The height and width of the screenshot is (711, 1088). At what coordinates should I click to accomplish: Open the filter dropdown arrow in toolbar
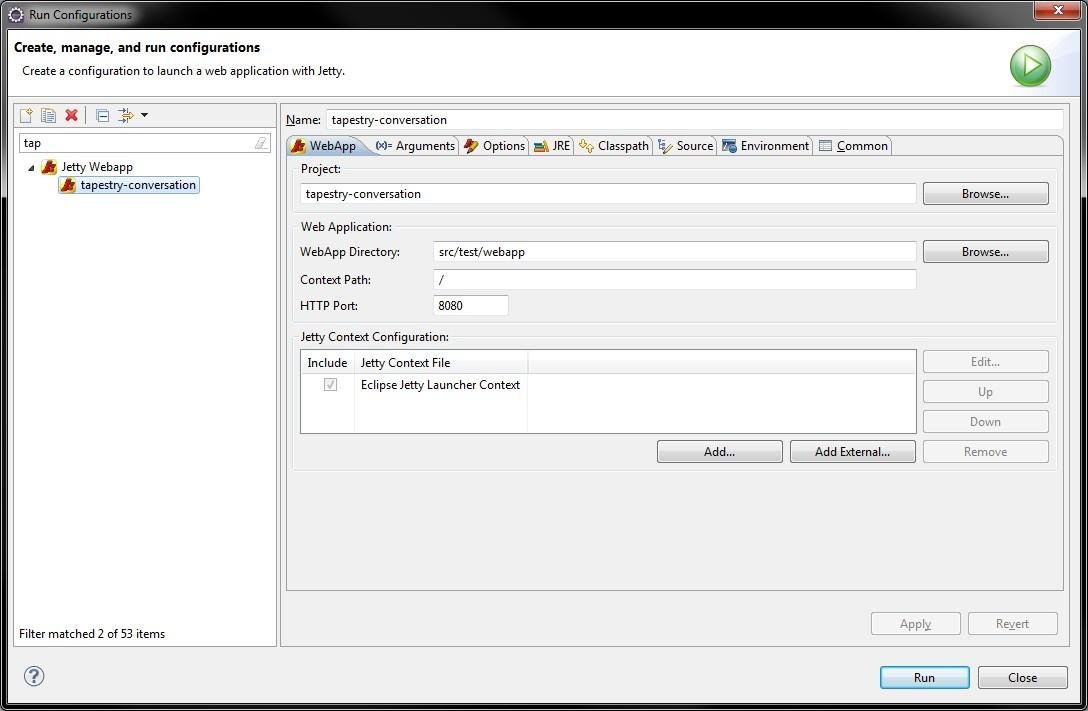click(x=145, y=115)
